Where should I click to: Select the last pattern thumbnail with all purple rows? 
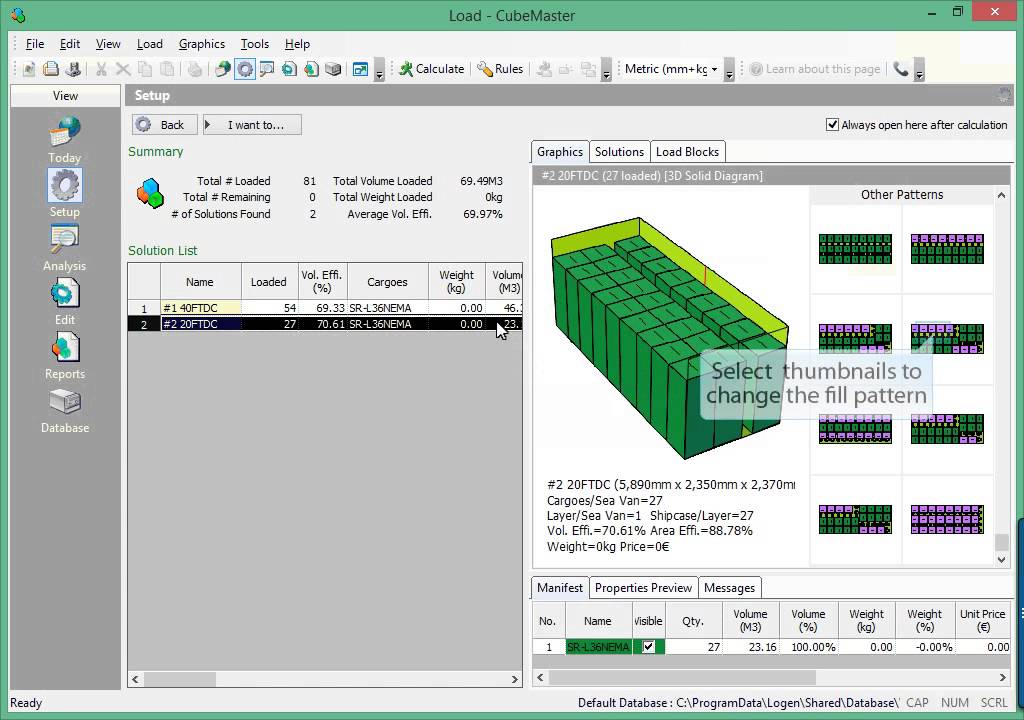click(947, 519)
